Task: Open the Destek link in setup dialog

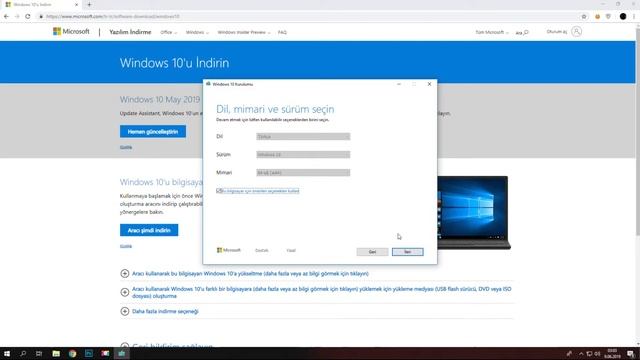Action: tap(262, 250)
